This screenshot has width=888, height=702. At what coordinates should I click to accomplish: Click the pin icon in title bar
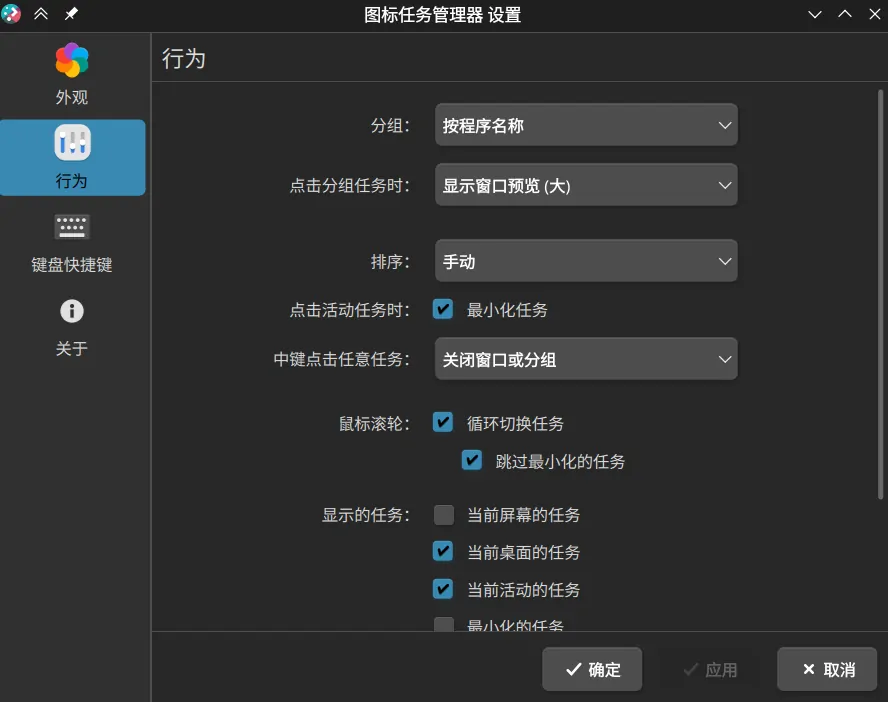click(x=71, y=15)
